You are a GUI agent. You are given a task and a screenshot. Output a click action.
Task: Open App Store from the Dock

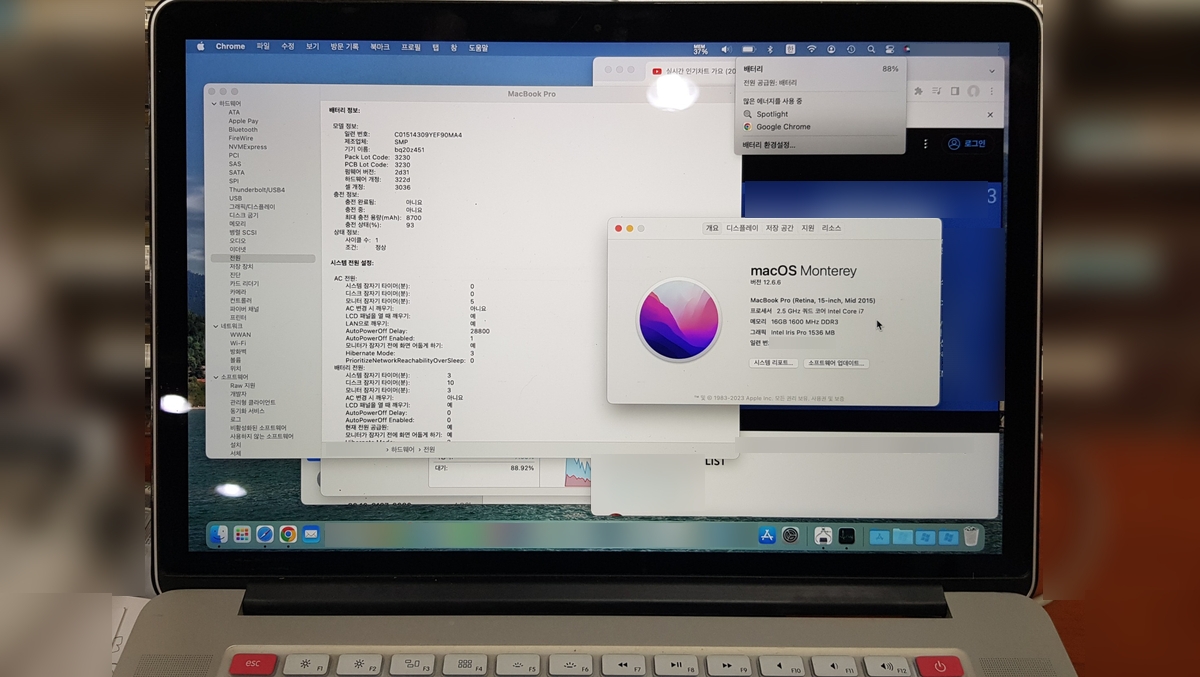[767, 536]
